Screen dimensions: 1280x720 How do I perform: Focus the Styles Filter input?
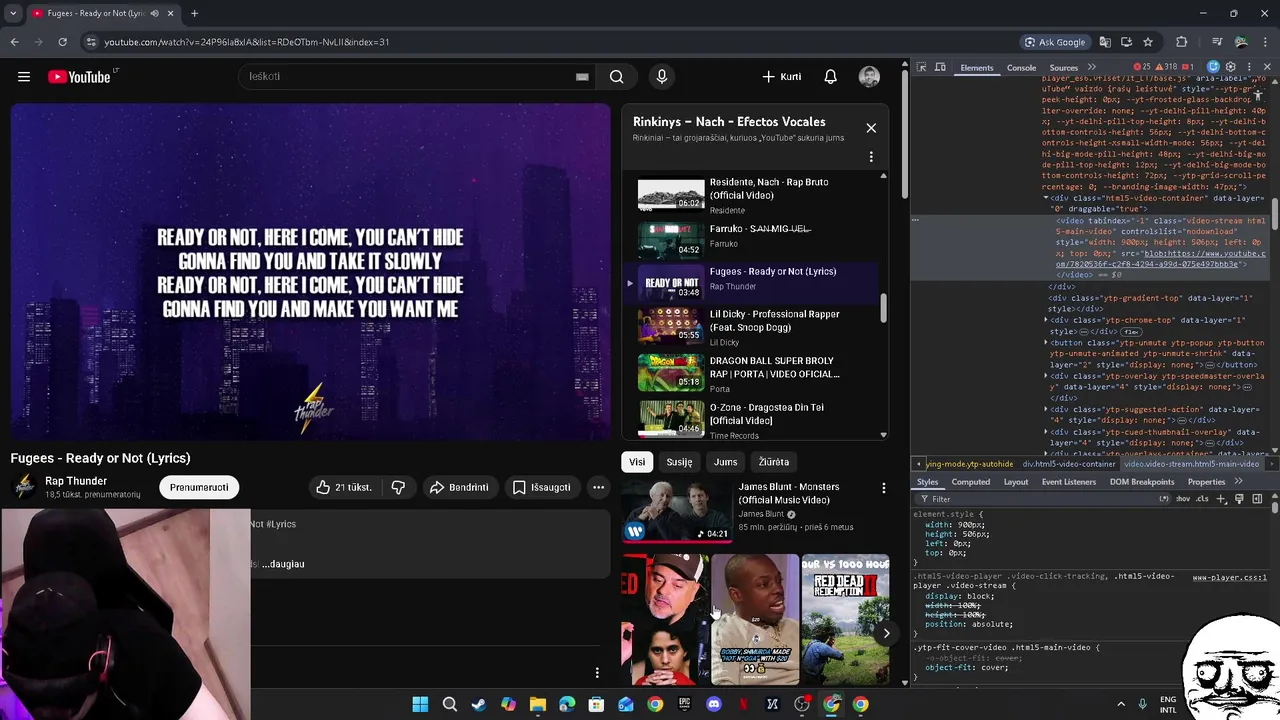coord(1040,498)
